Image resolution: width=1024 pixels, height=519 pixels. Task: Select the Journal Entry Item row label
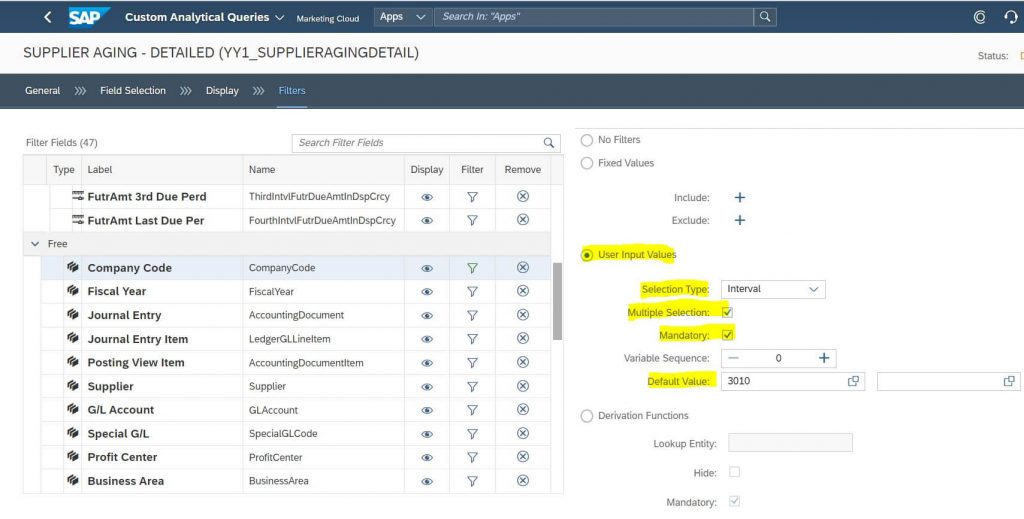pos(138,339)
